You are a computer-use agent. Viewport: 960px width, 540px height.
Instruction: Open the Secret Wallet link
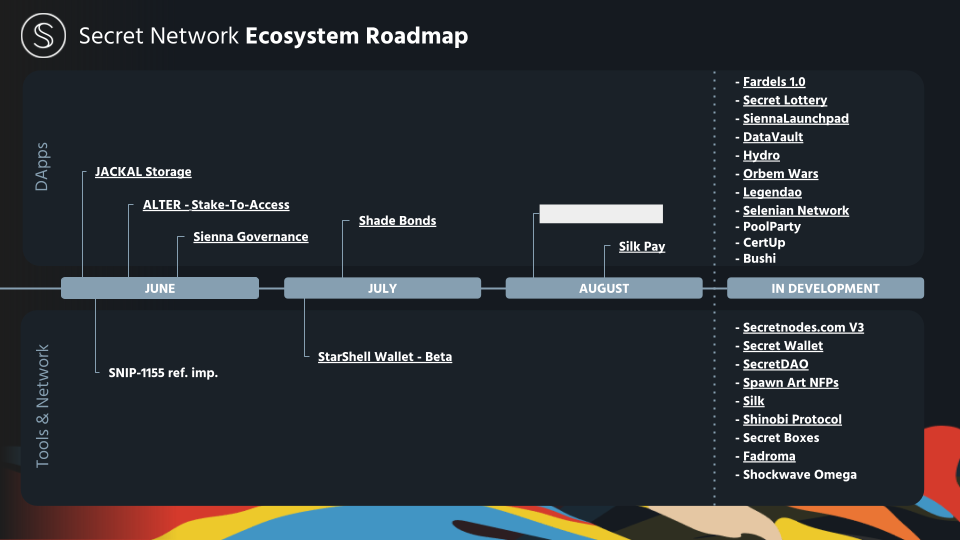point(782,346)
